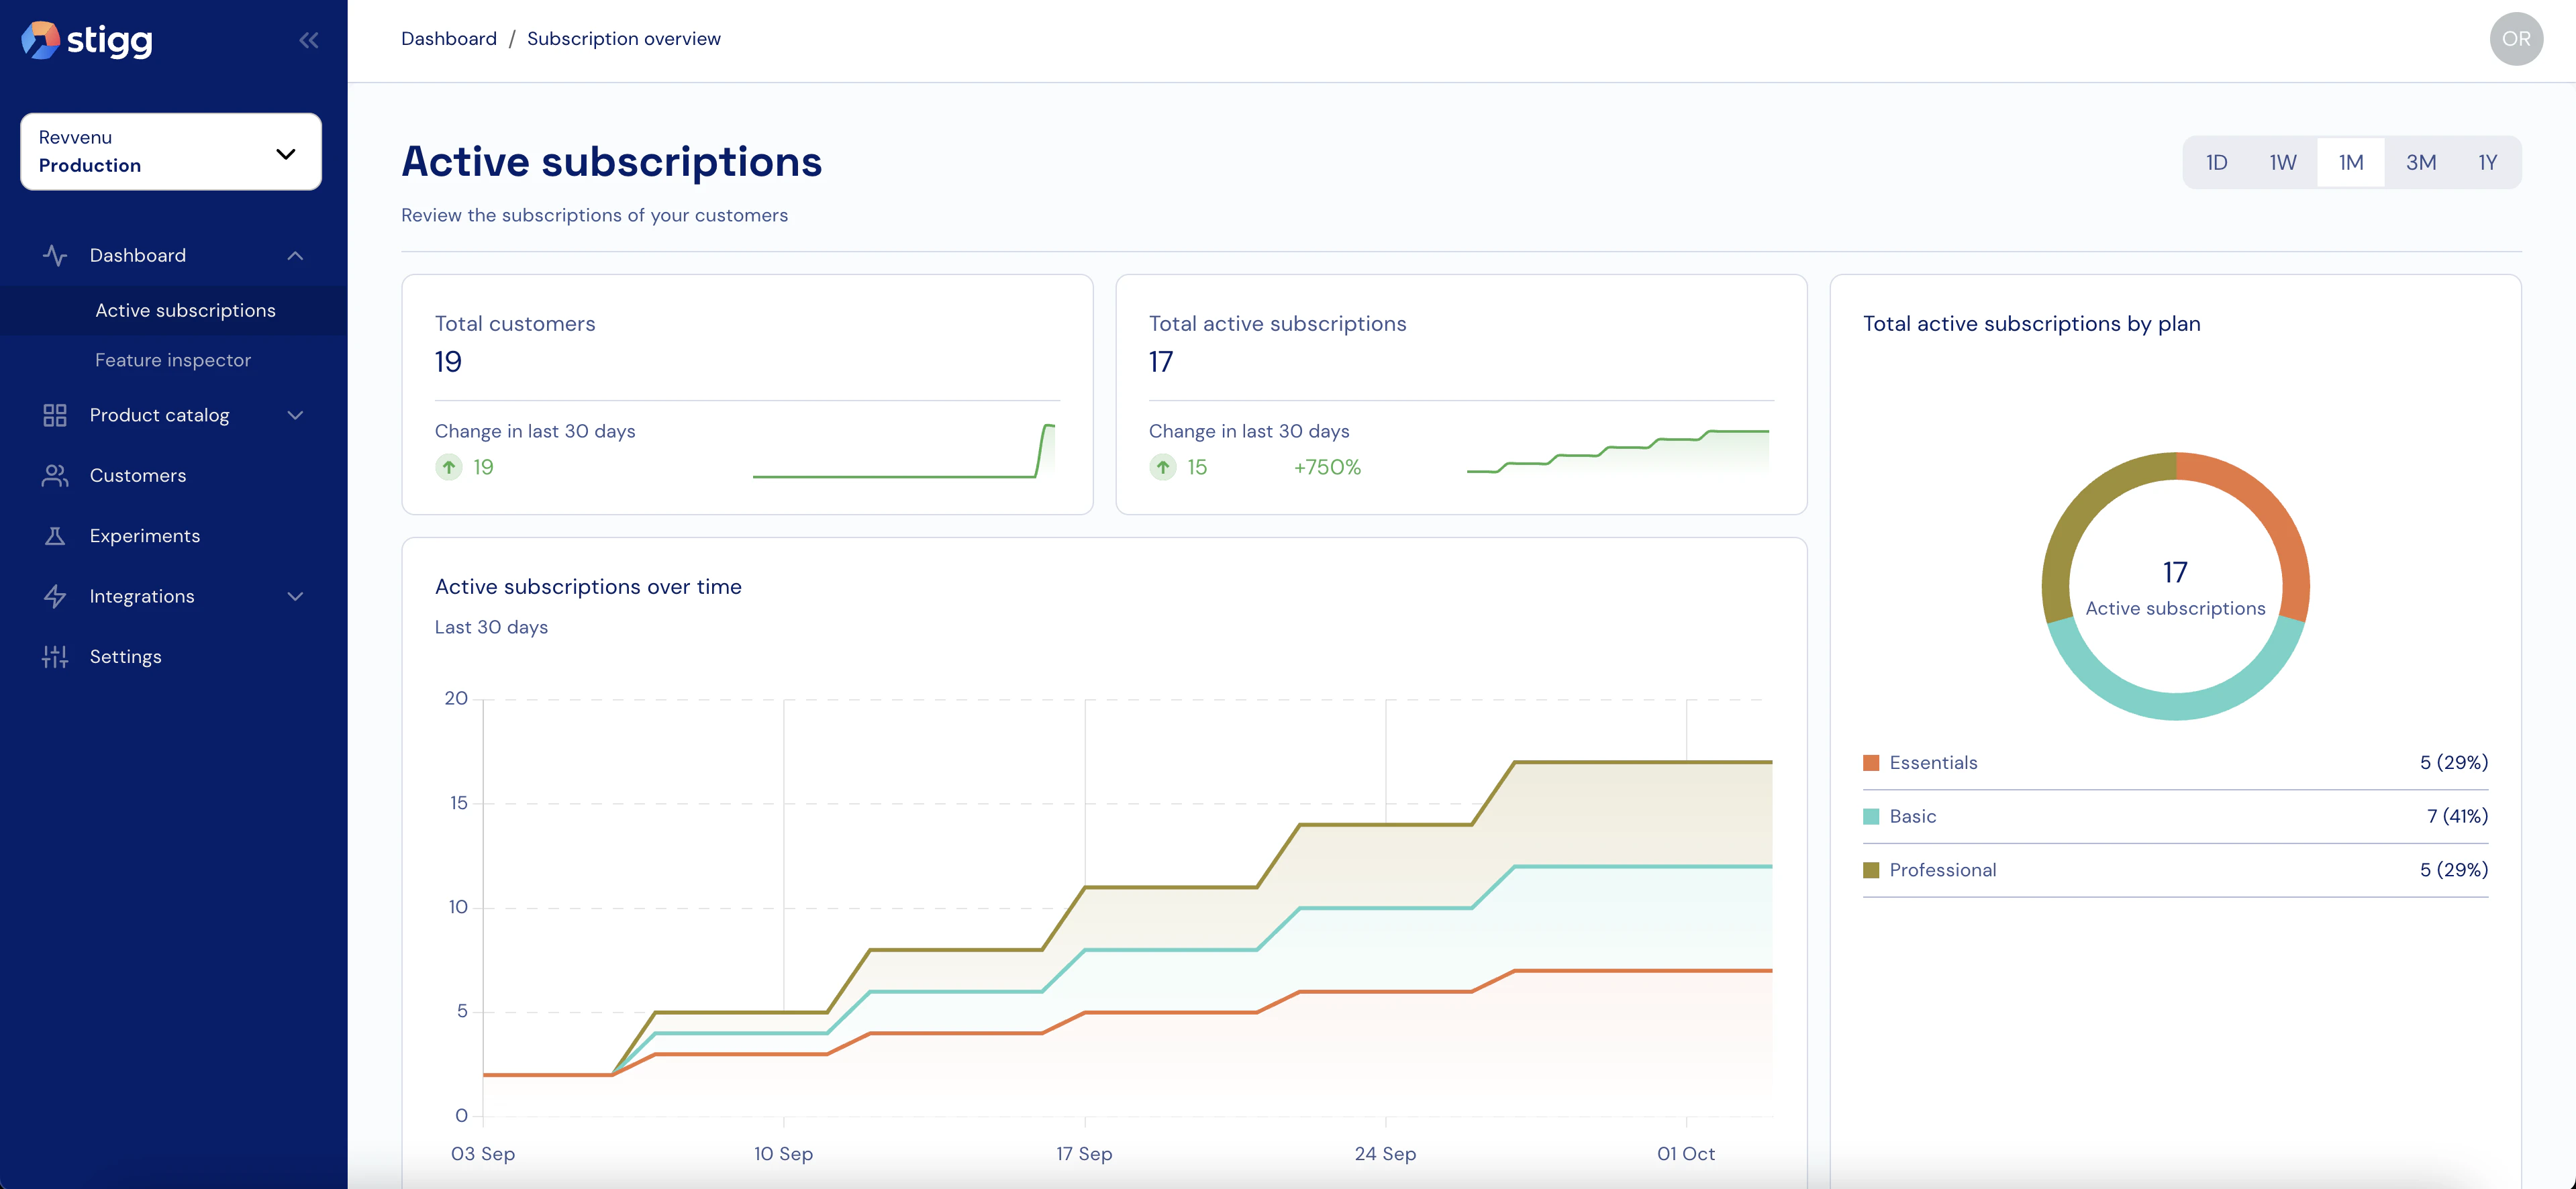Collapse the sidebar with double-chevron icon
The width and height of the screenshot is (2576, 1189).
(309, 40)
